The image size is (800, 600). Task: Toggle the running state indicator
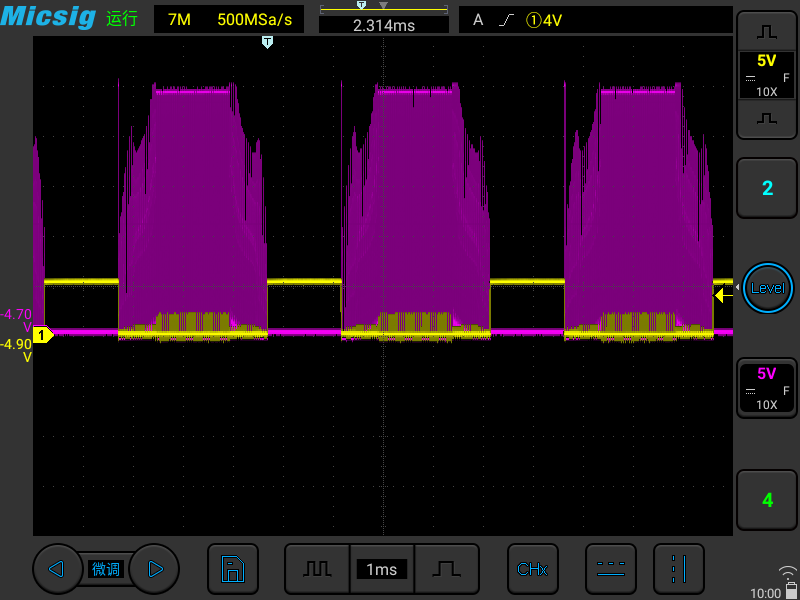point(122,19)
